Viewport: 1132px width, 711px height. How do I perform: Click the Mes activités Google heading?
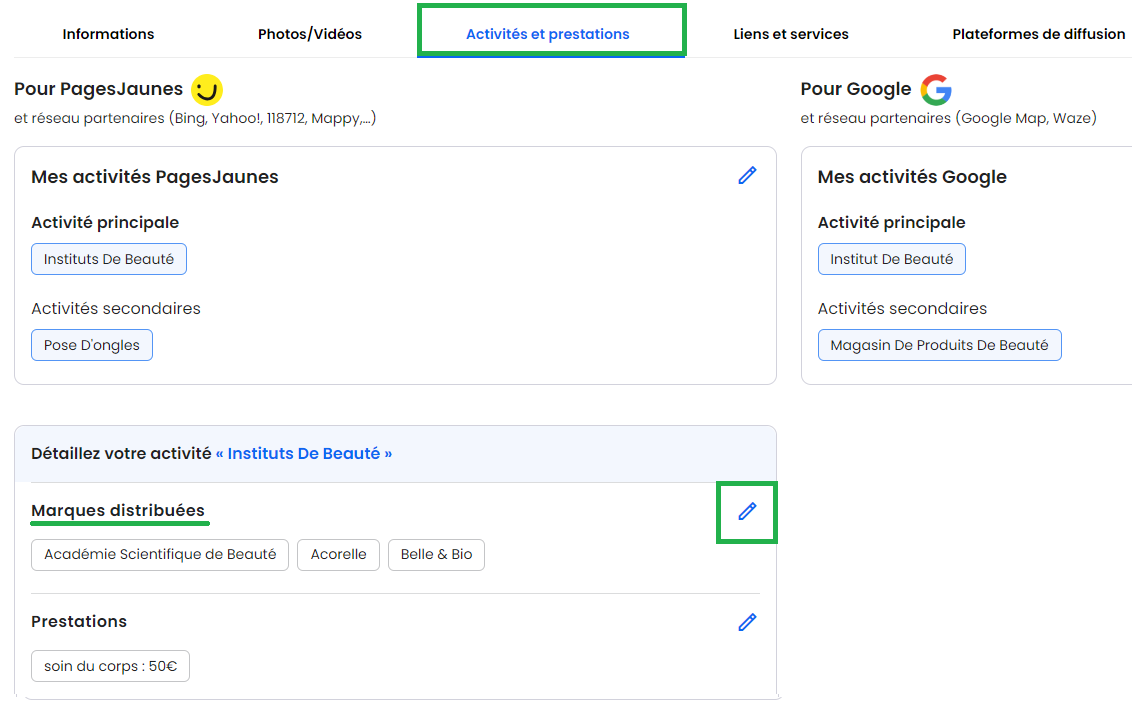click(x=912, y=177)
